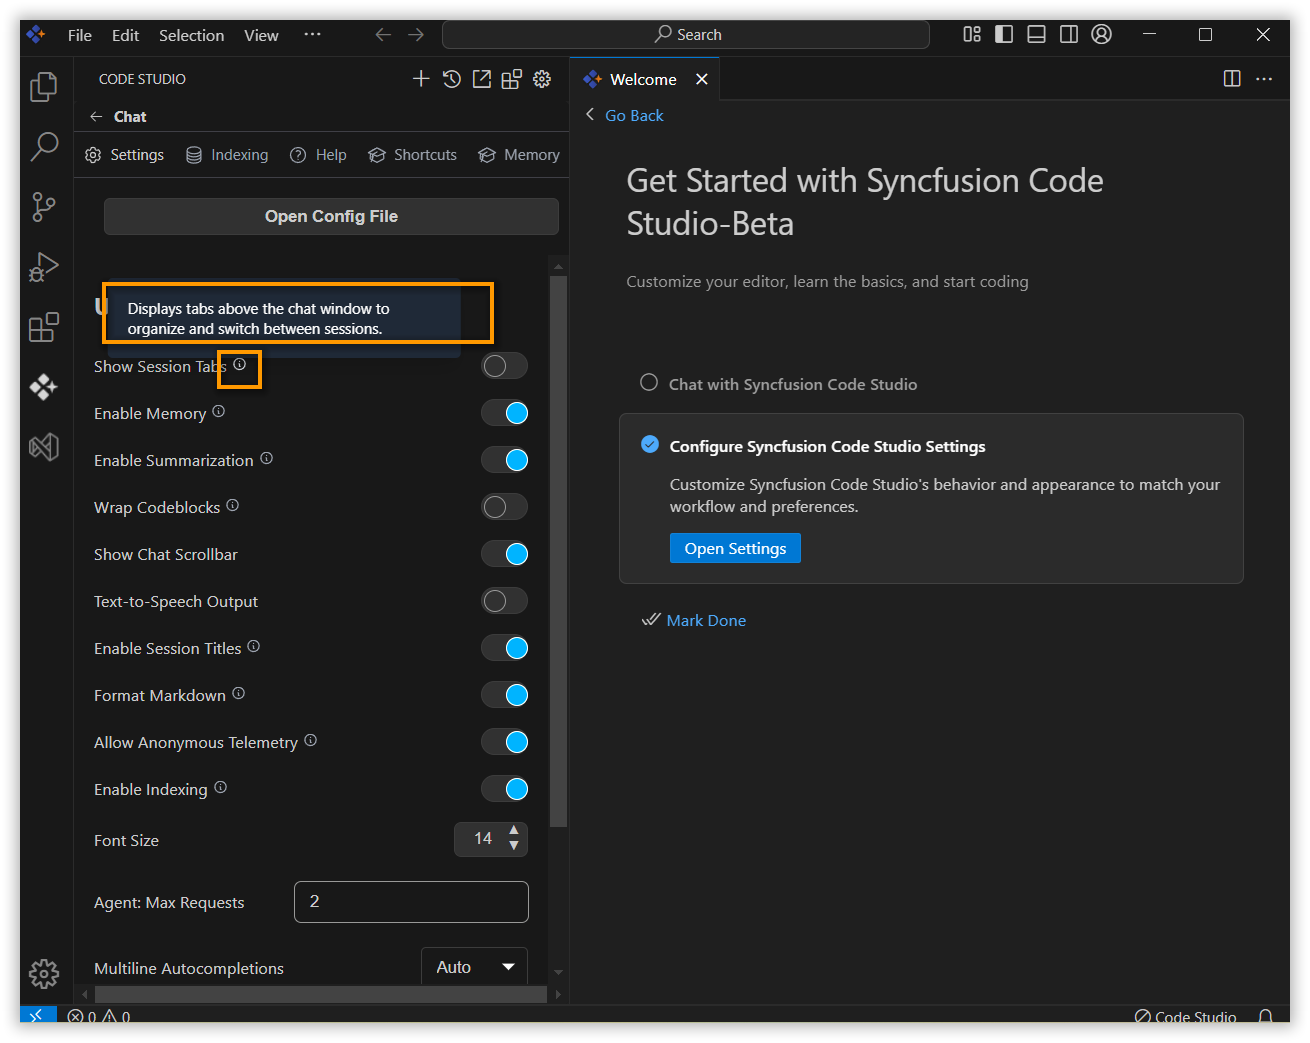Select the Settings tab
The image size is (1310, 1043).
coord(124,155)
